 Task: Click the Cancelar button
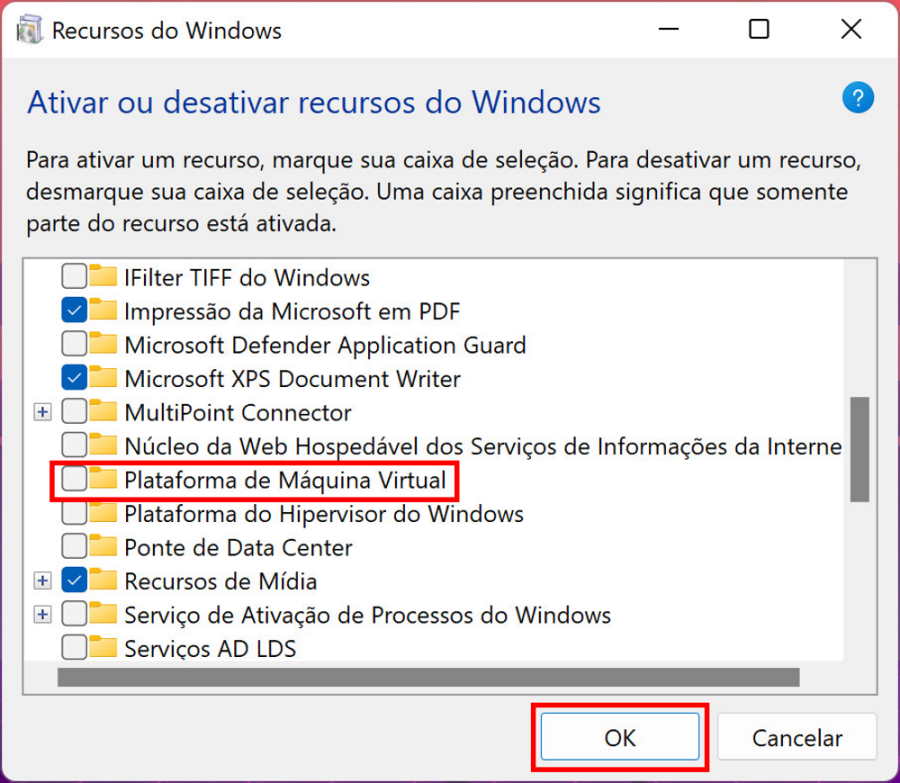click(797, 739)
